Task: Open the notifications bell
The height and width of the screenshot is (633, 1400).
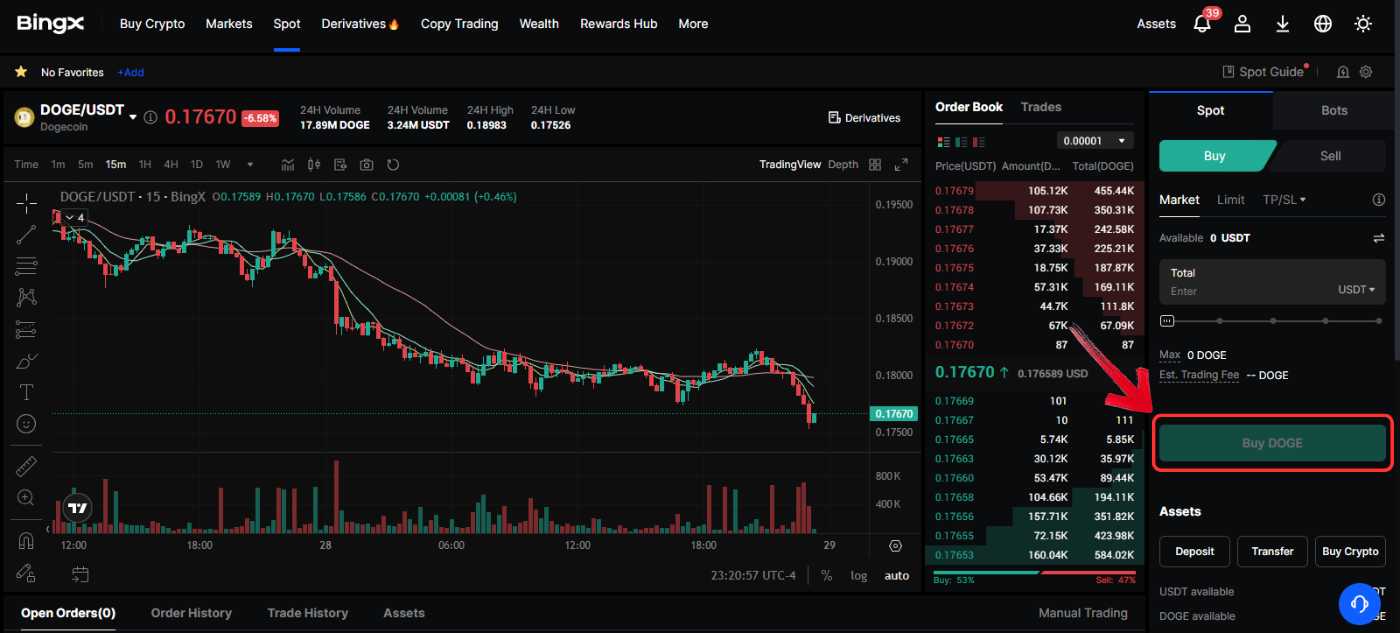Action: [x=1203, y=23]
